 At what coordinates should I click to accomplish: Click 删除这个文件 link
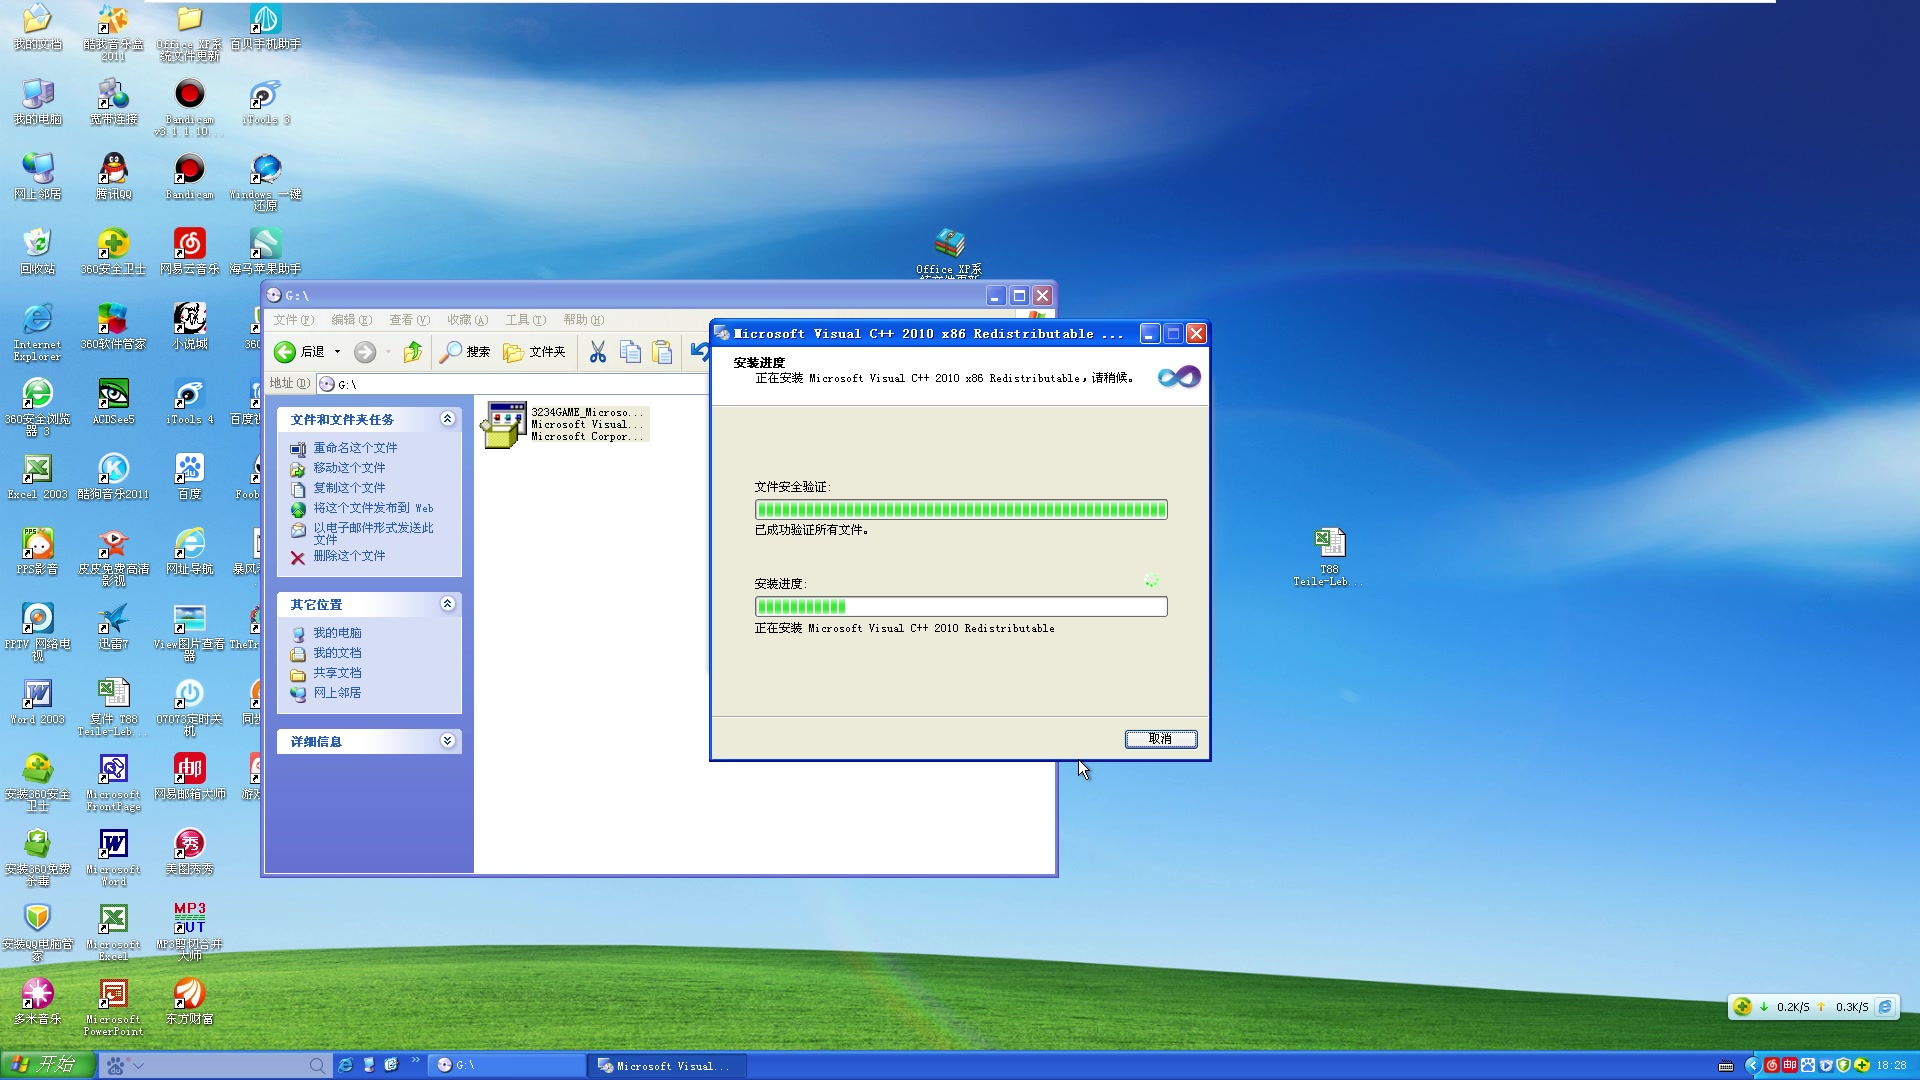pyautogui.click(x=349, y=556)
